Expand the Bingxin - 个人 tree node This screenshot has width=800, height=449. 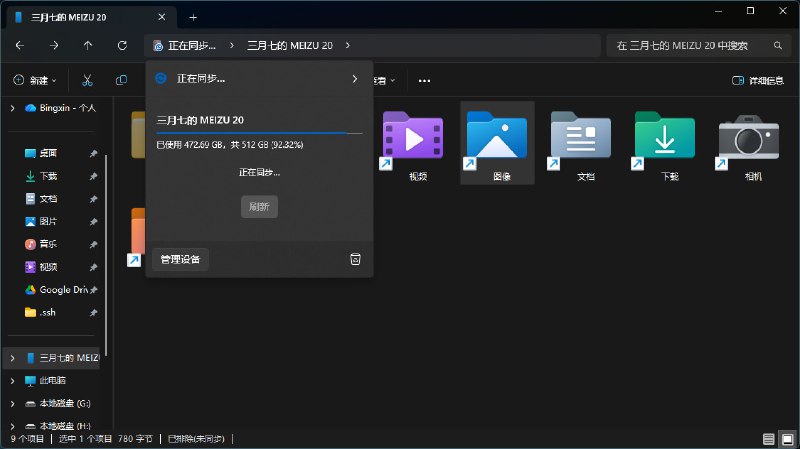point(12,108)
